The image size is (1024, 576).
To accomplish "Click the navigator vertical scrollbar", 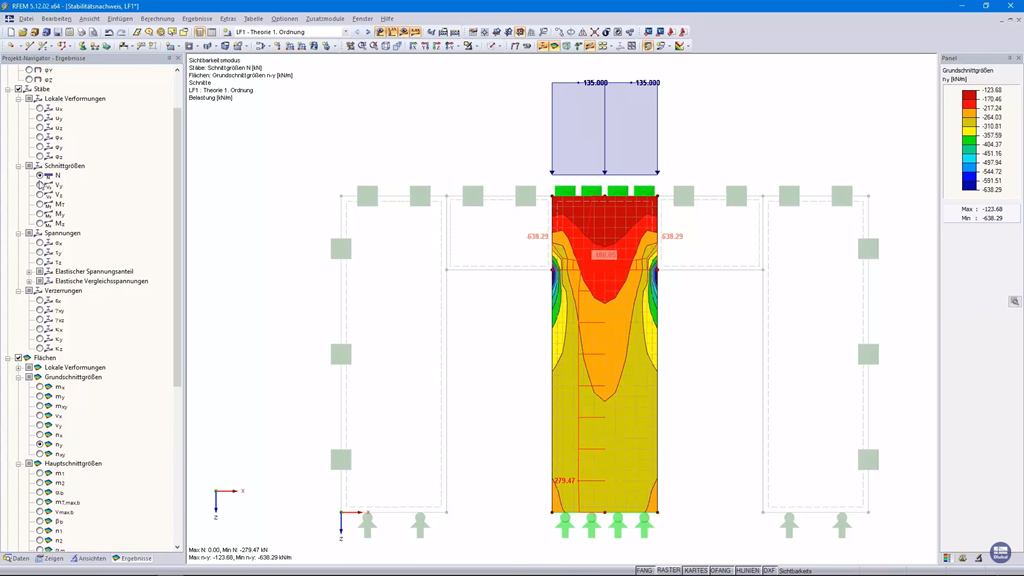I will 177,248.
